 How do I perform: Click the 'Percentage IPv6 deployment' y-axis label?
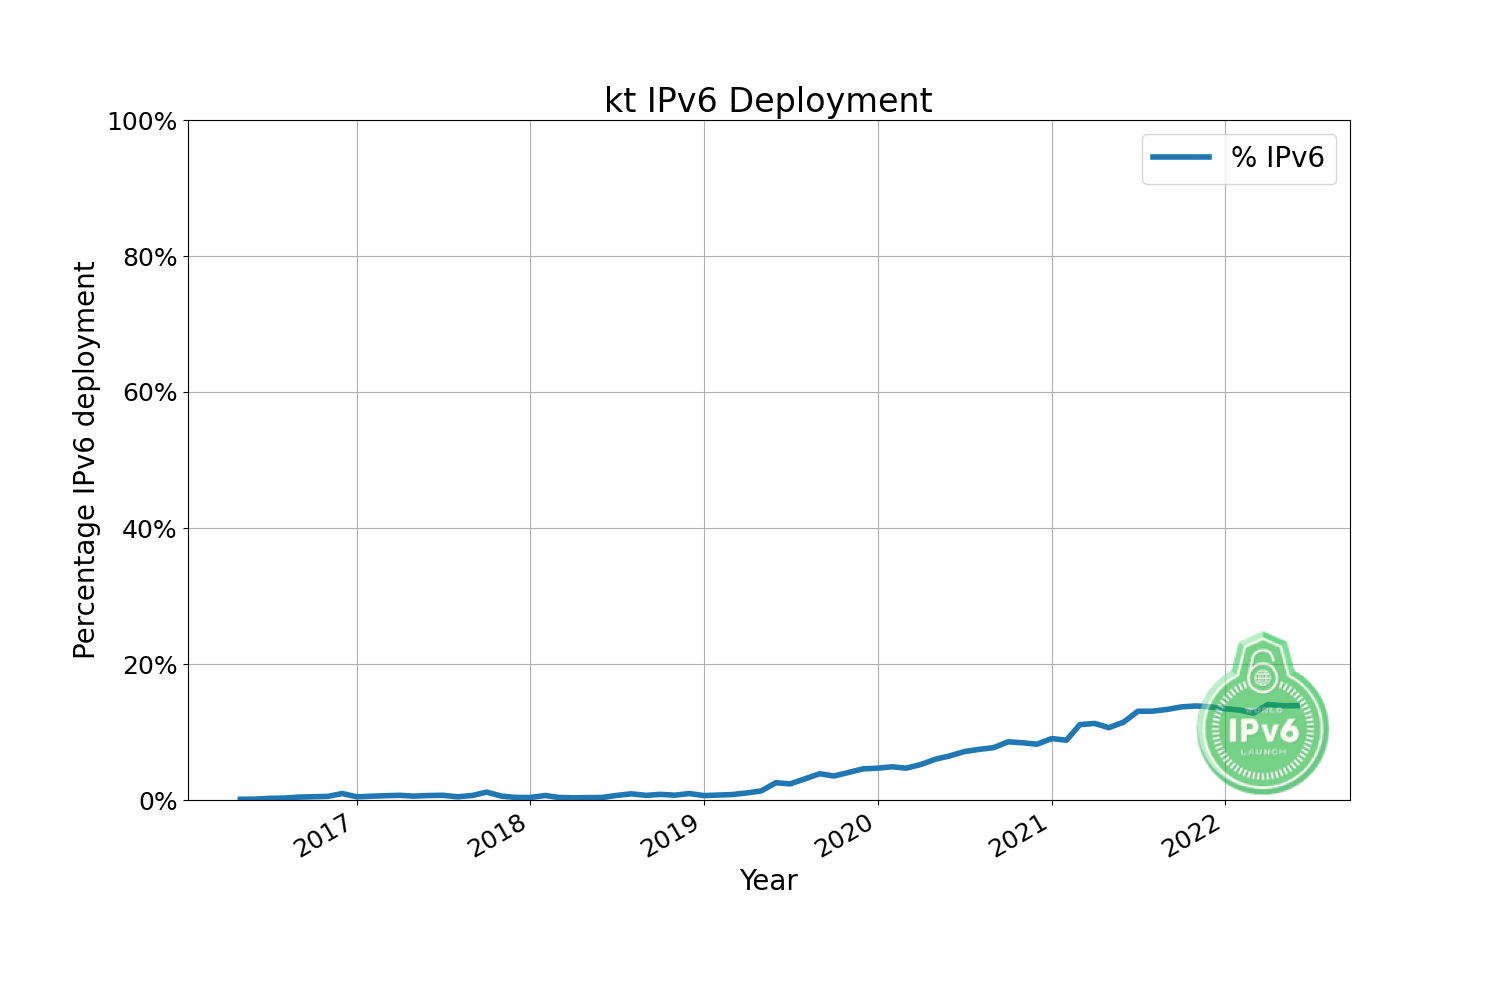tap(85, 460)
